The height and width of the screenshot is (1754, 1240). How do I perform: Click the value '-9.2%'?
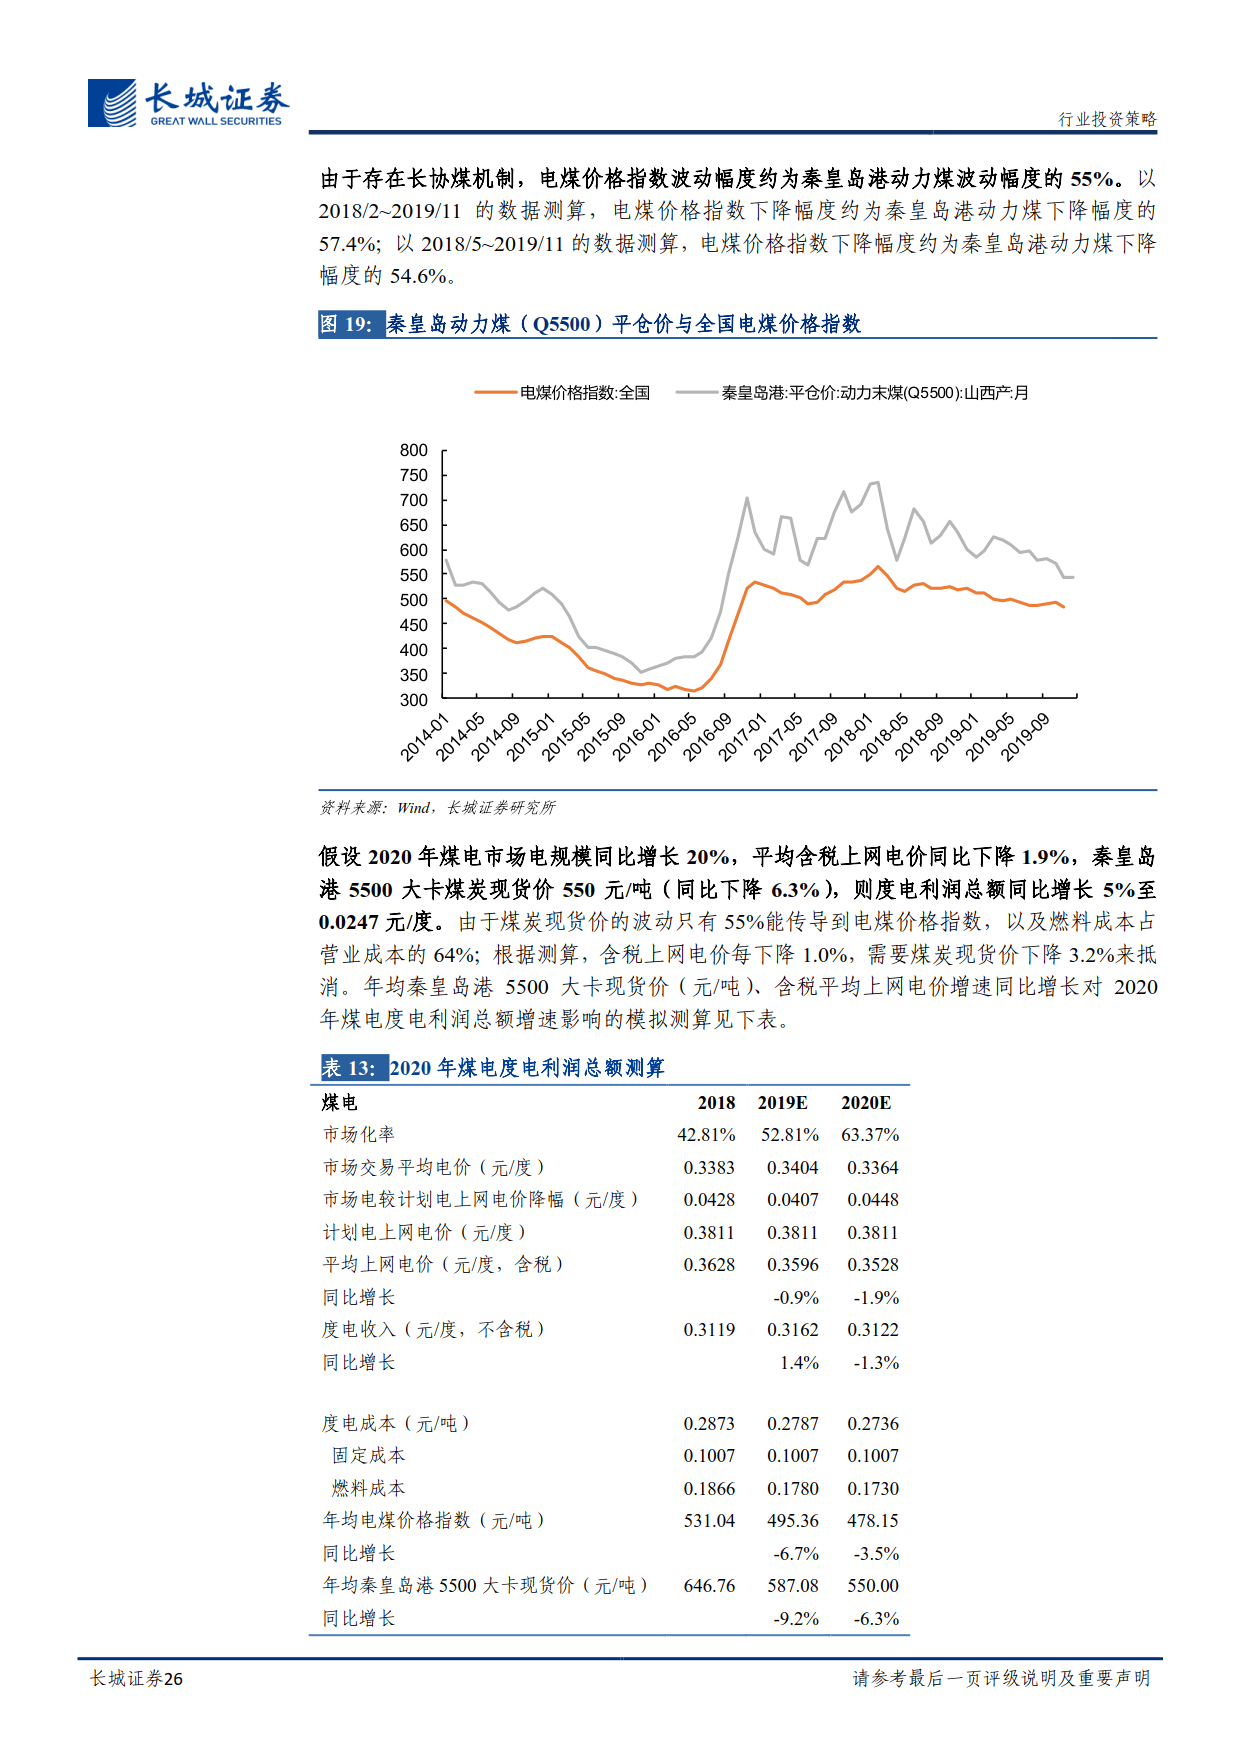click(x=796, y=1618)
